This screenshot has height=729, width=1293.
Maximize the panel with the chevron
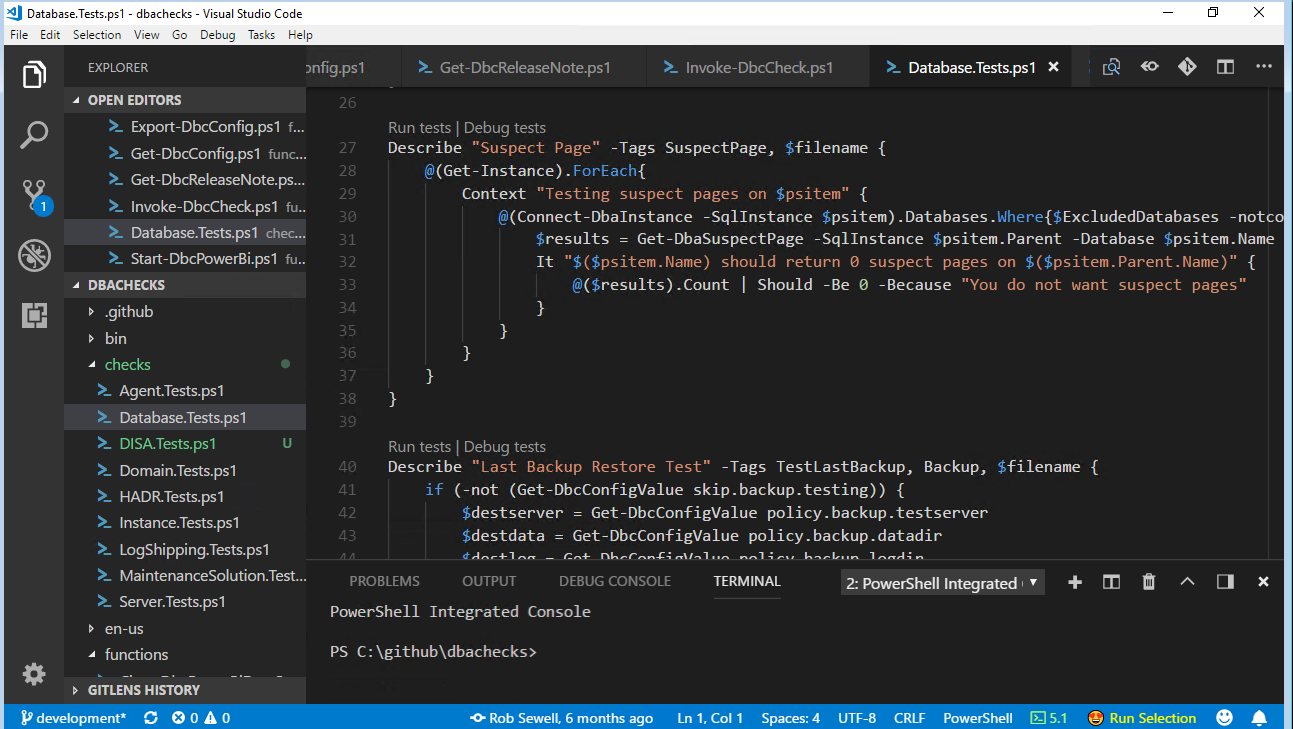1186,581
